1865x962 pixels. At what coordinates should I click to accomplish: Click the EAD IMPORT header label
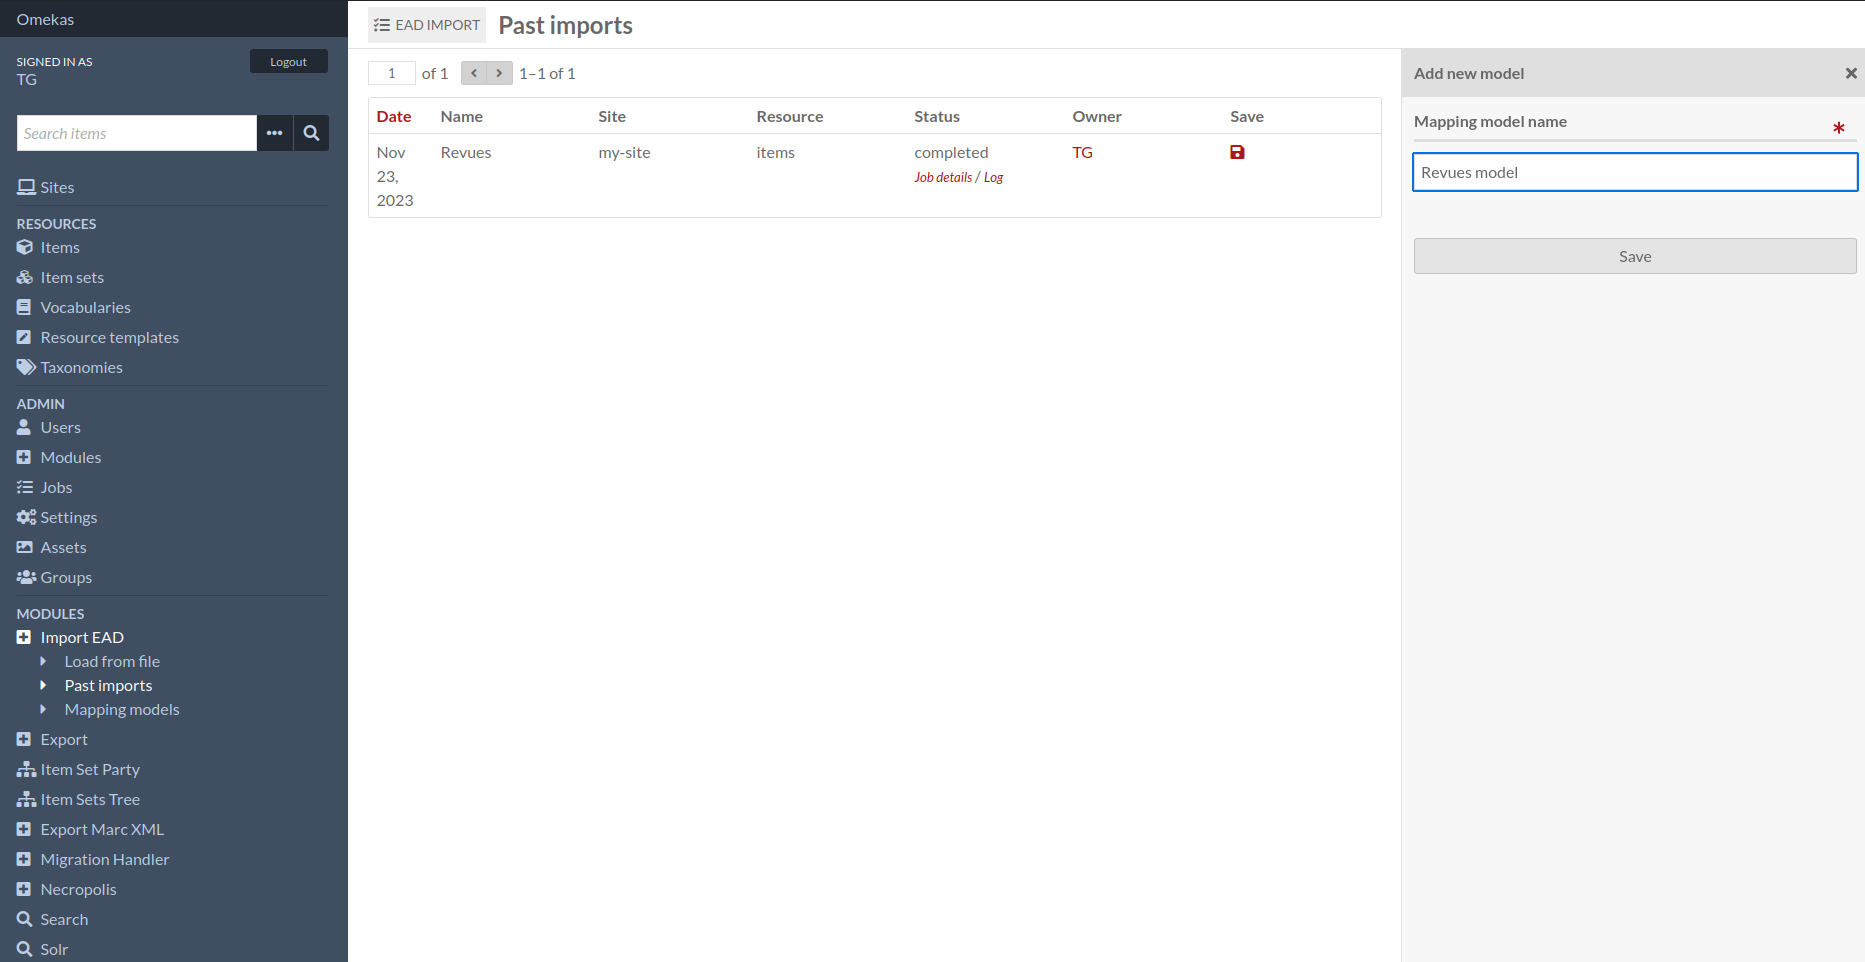pyautogui.click(x=427, y=25)
